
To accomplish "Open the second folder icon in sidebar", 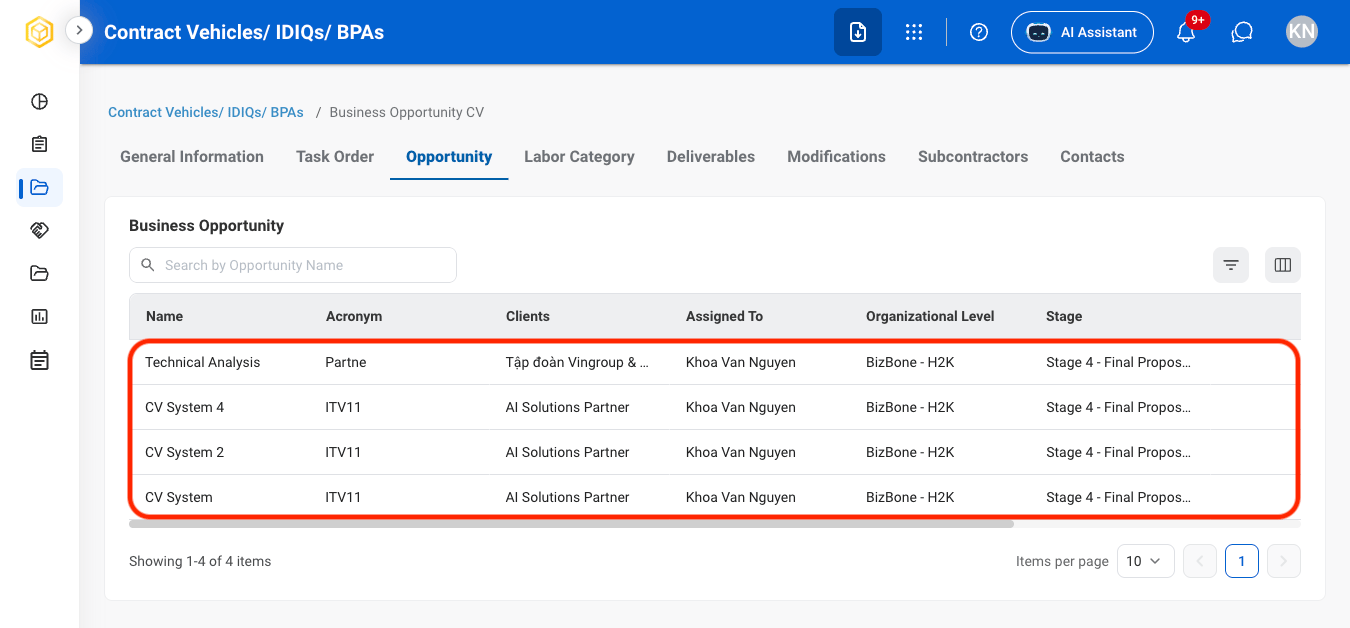I will [39, 273].
